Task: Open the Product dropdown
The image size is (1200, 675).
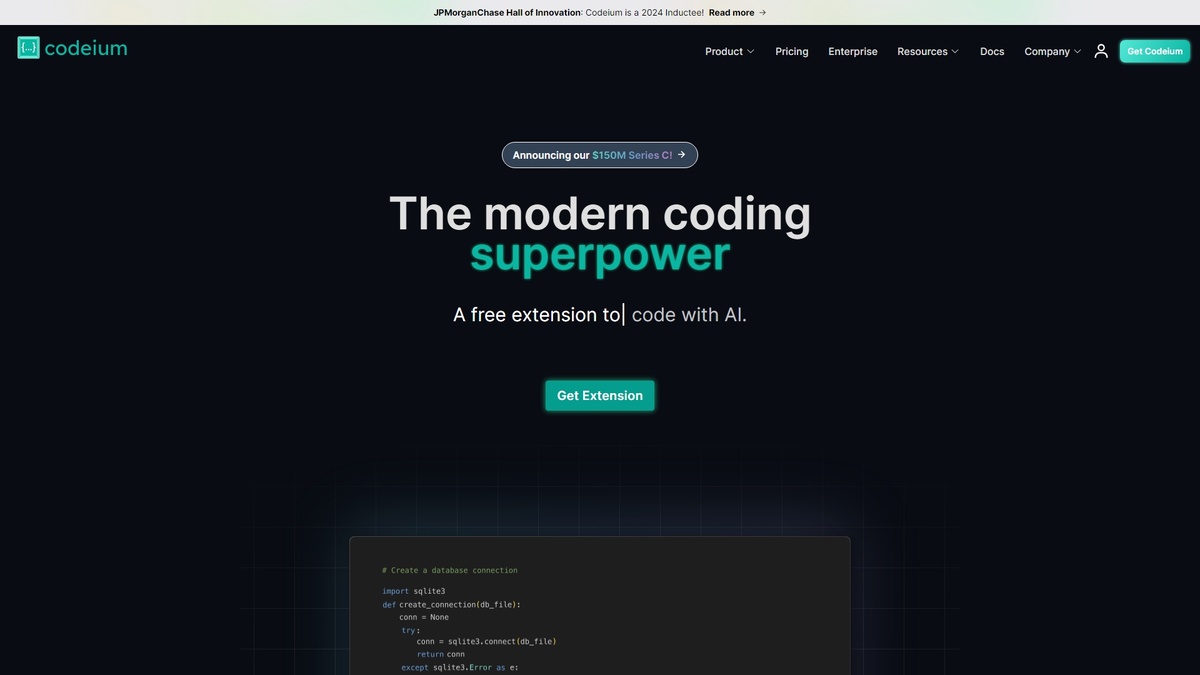Action: click(x=729, y=50)
